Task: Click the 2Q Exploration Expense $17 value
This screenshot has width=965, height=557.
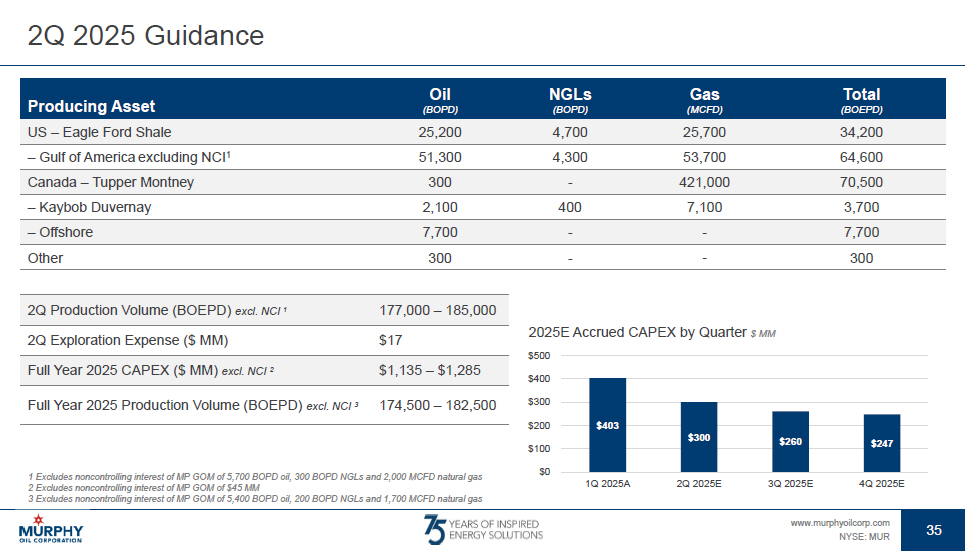Action: [x=390, y=340]
